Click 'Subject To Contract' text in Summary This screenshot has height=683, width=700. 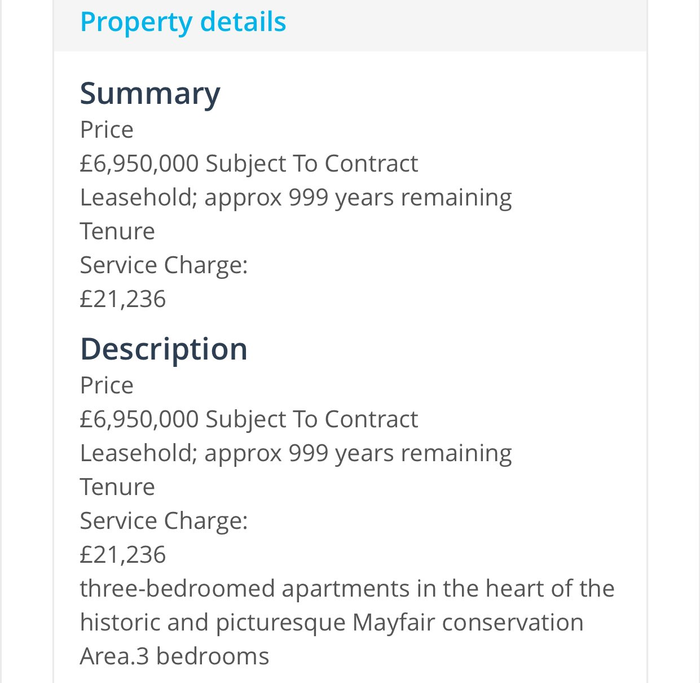pos(312,163)
